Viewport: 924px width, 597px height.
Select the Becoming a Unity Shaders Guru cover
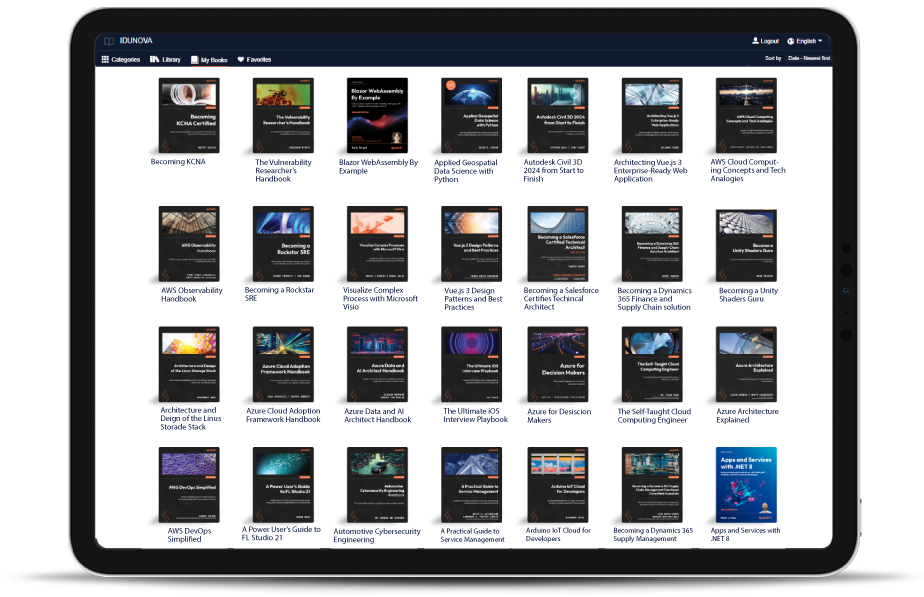pyautogui.click(x=746, y=245)
